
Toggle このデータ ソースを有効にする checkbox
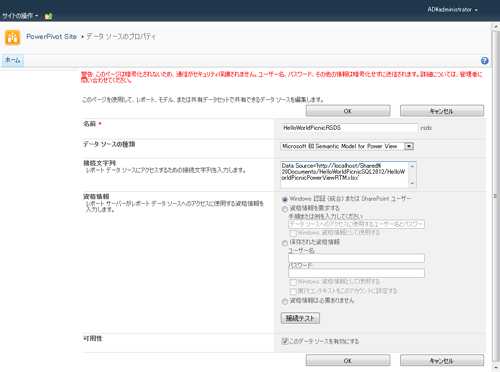click(x=285, y=341)
